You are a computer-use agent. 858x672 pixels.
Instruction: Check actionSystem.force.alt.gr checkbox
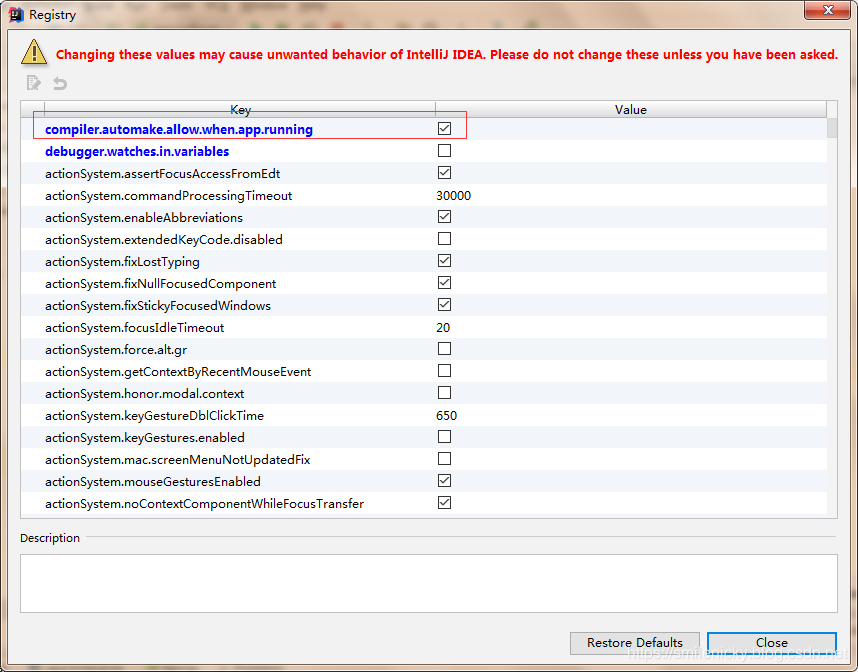444,349
